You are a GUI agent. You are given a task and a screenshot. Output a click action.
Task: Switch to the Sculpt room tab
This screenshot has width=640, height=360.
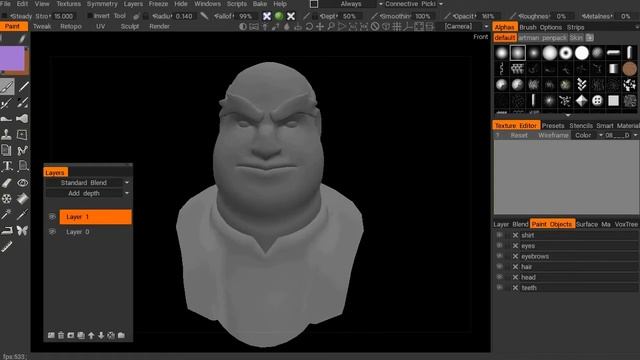coord(130,27)
